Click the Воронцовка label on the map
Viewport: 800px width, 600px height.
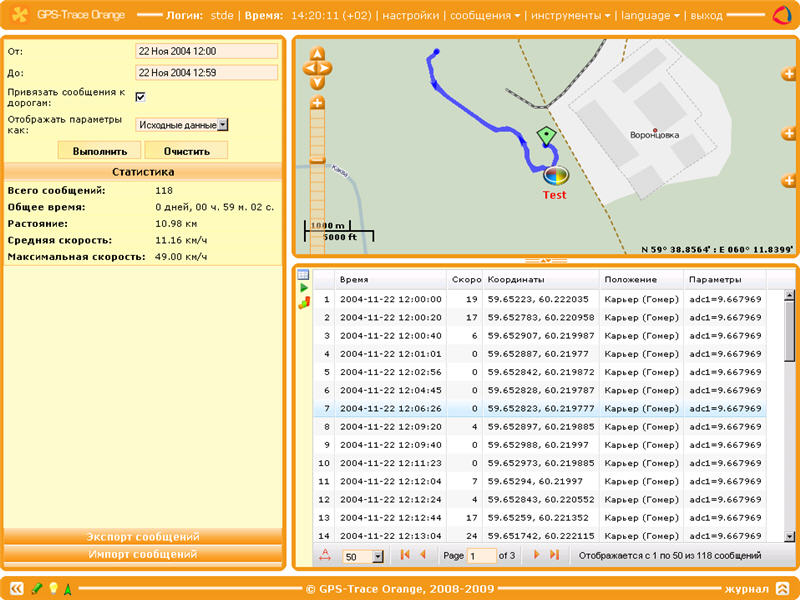(655, 135)
